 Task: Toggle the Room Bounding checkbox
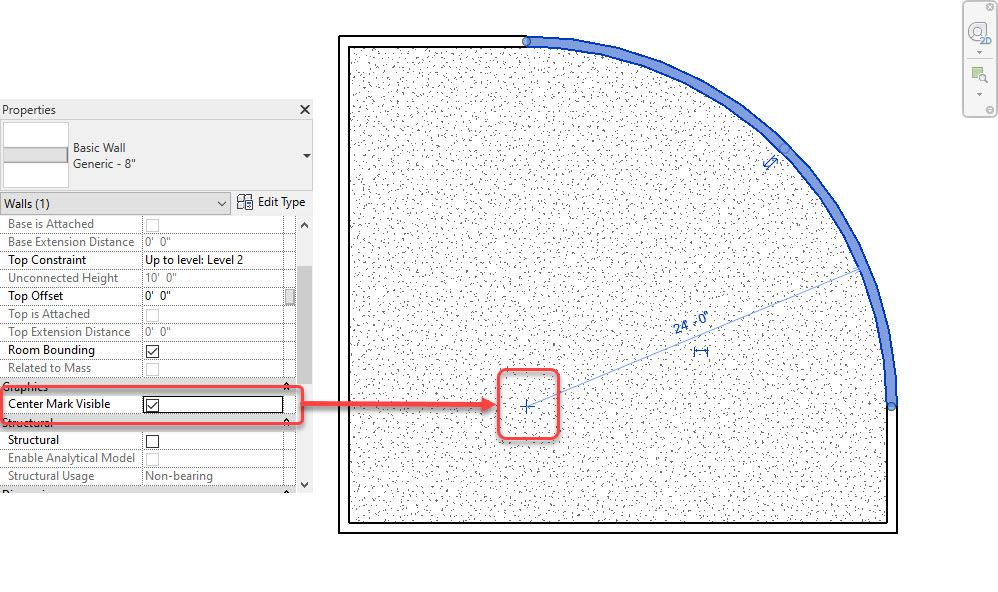(153, 351)
